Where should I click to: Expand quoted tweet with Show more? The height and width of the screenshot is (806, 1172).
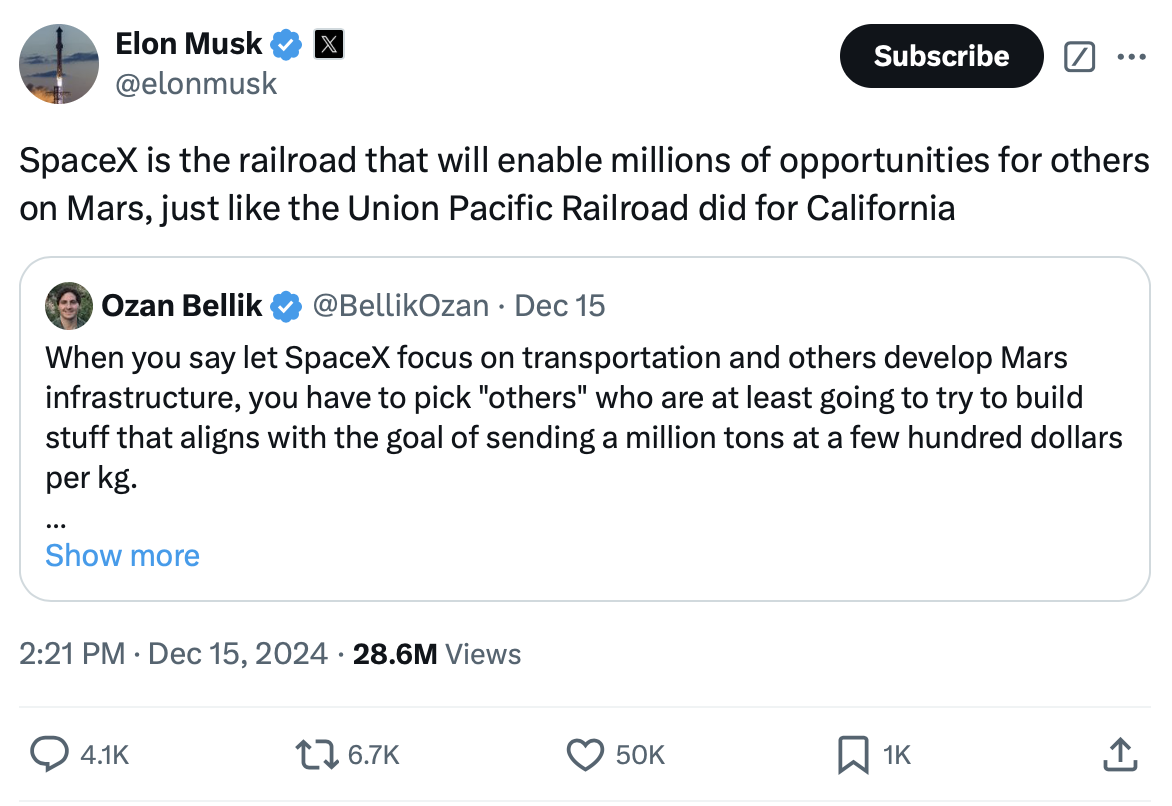(x=122, y=556)
